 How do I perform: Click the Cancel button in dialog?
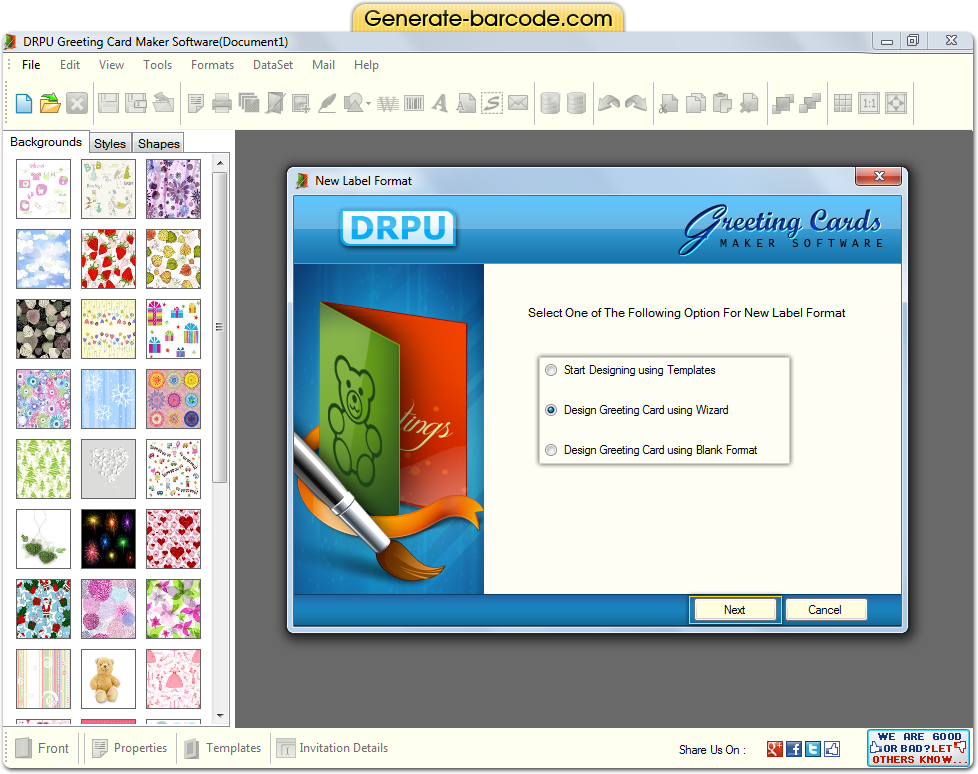(x=825, y=610)
